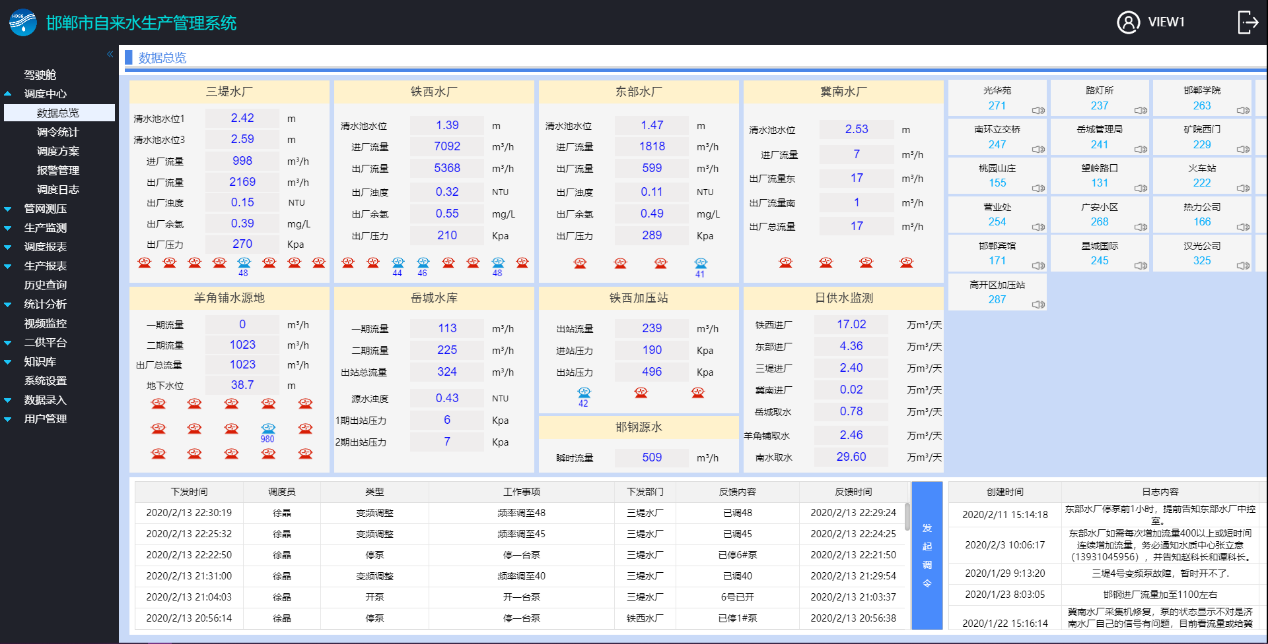Click the blue running pump labeled 980
The height and width of the screenshot is (644, 1268).
click(x=268, y=428)
